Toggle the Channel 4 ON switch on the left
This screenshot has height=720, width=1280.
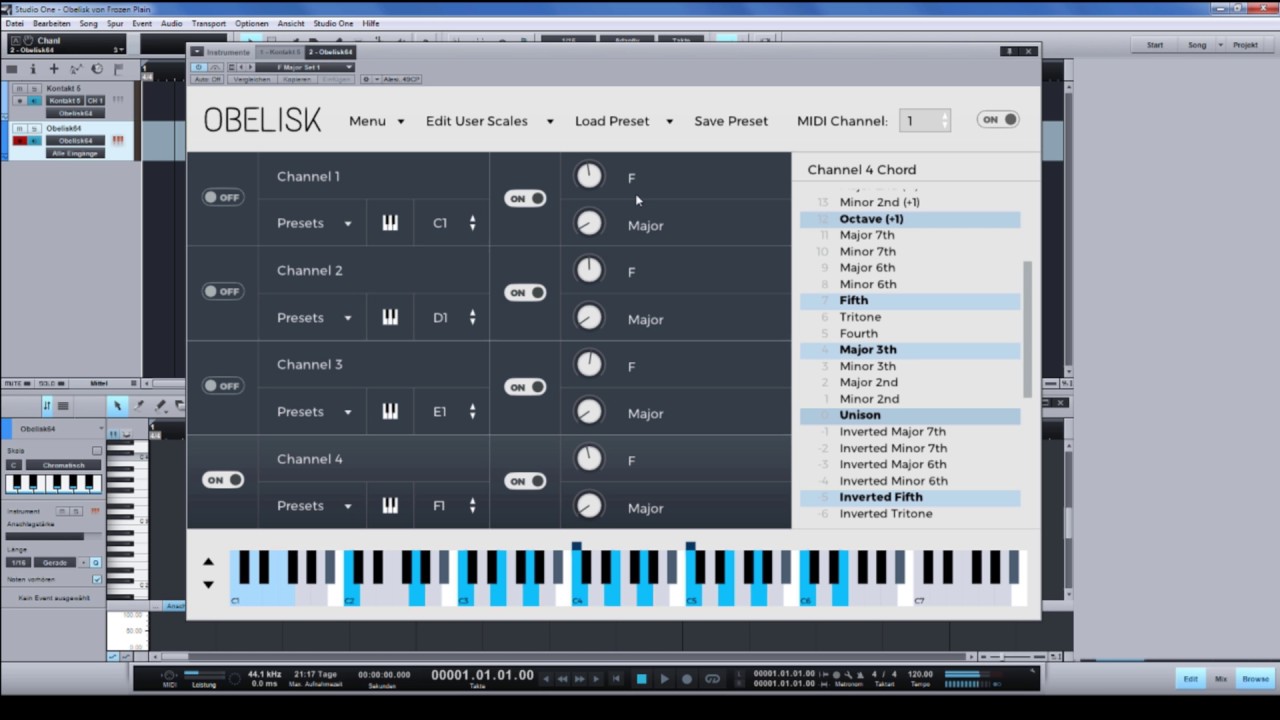click(x=223, y=480)
